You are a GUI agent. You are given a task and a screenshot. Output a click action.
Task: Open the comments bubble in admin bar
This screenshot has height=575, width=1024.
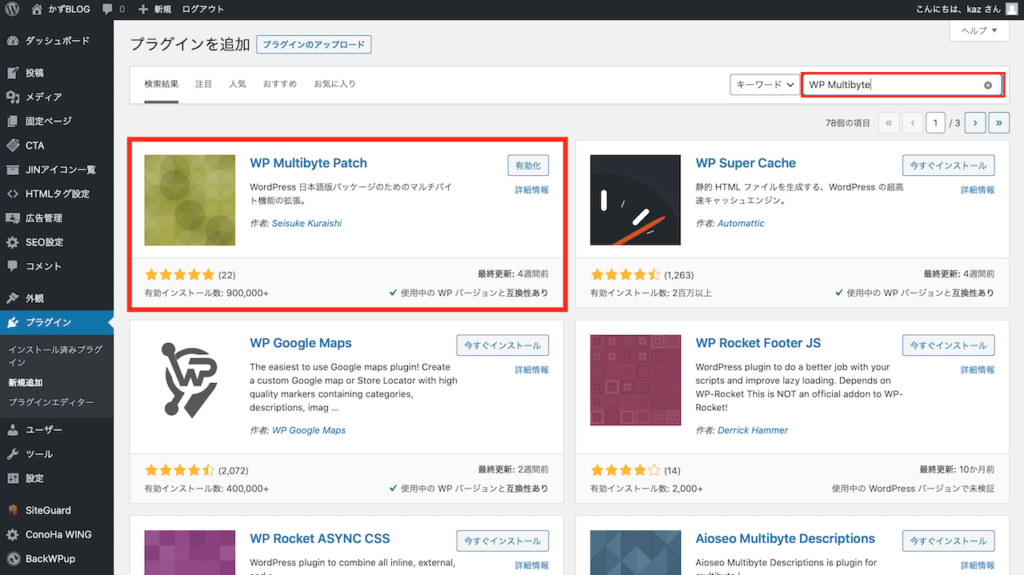(113, 9)
